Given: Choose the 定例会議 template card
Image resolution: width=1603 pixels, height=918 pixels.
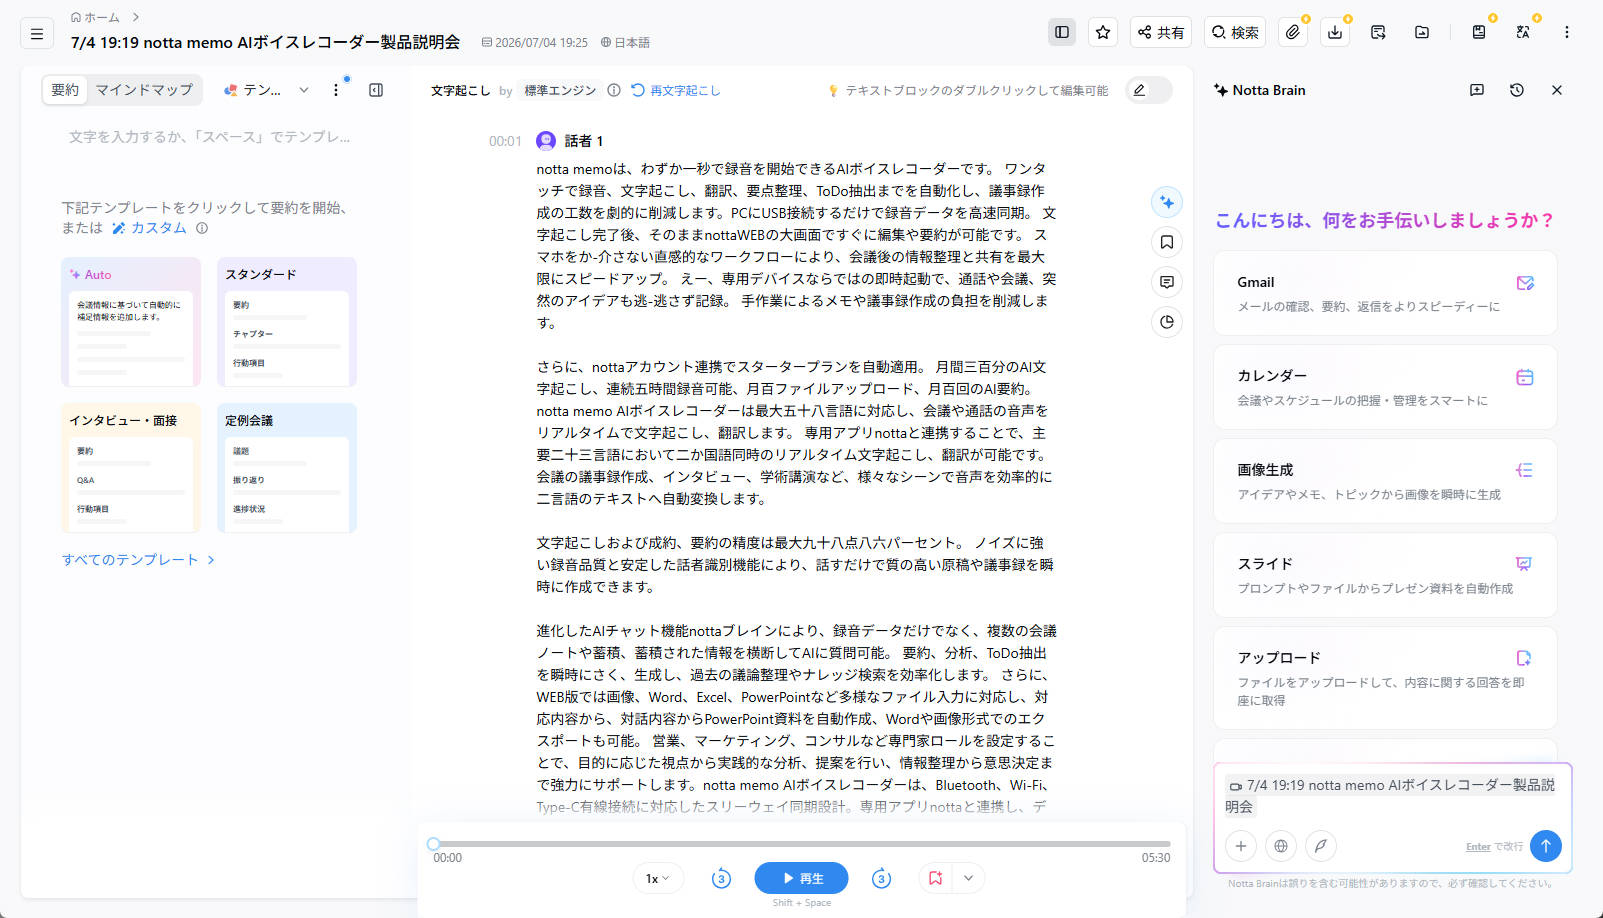Looking at the screenshot, I should [287, 468].
